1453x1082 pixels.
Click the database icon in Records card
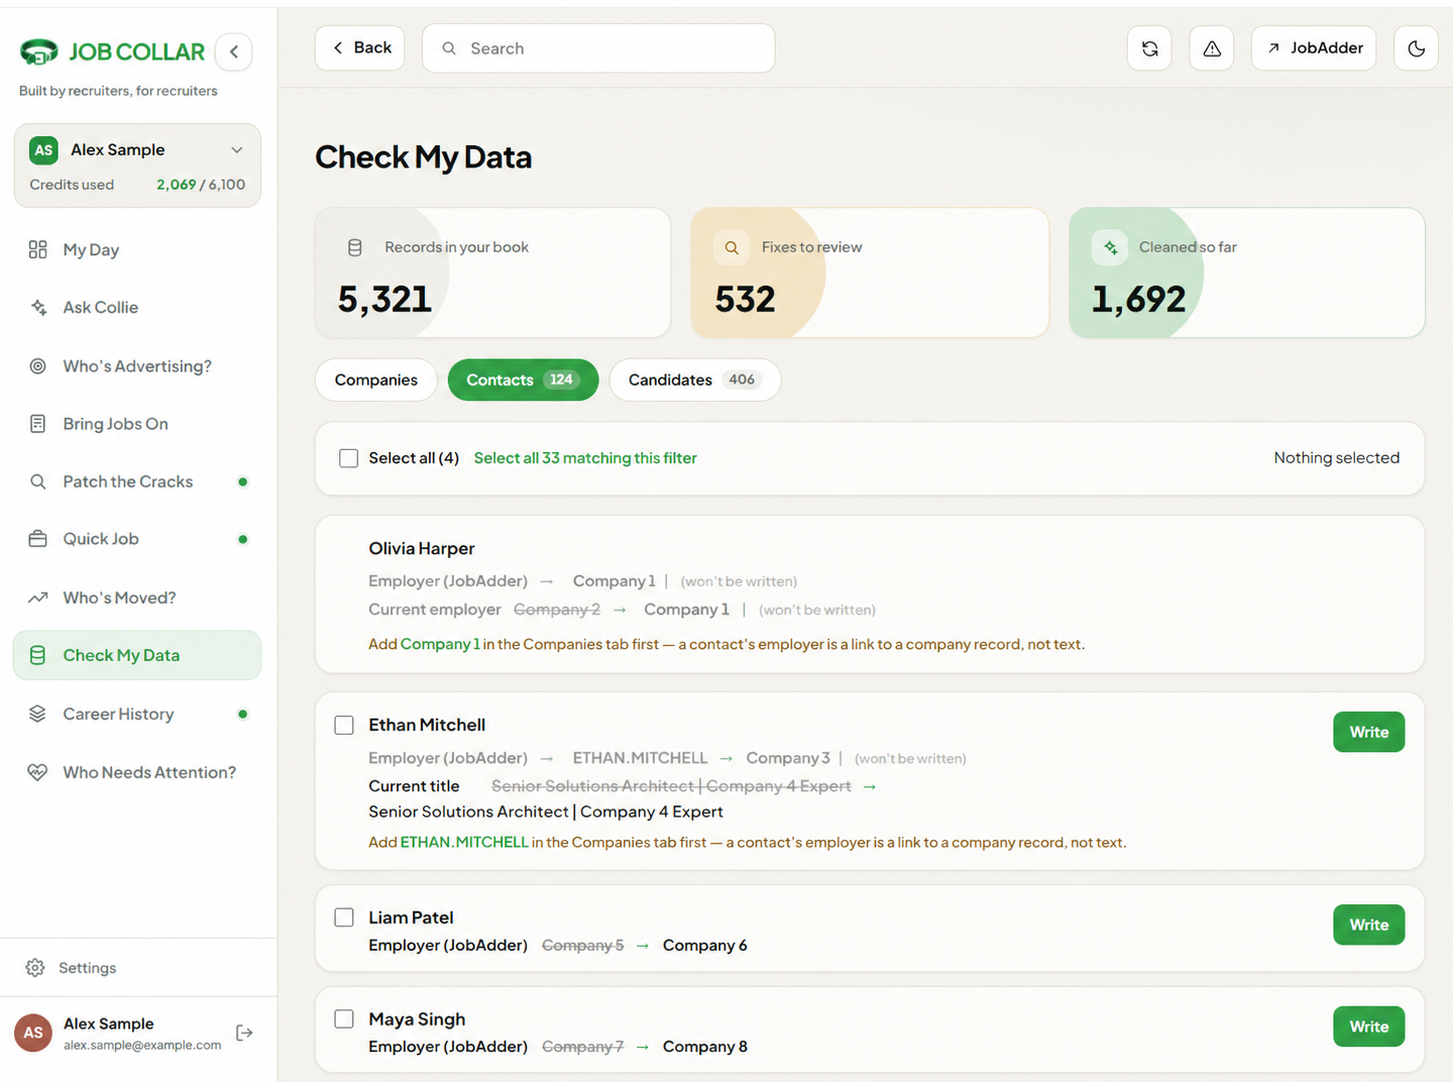click(355, 247)
